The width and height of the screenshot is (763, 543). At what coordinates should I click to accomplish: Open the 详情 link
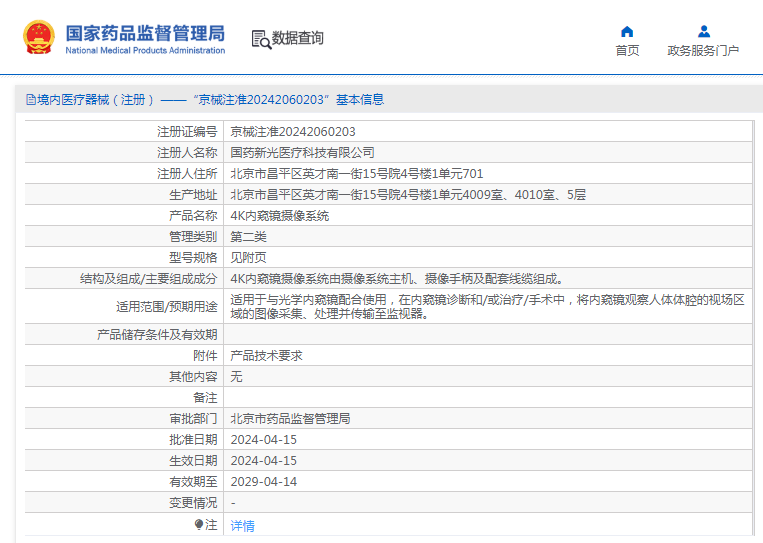click(242, 525)
